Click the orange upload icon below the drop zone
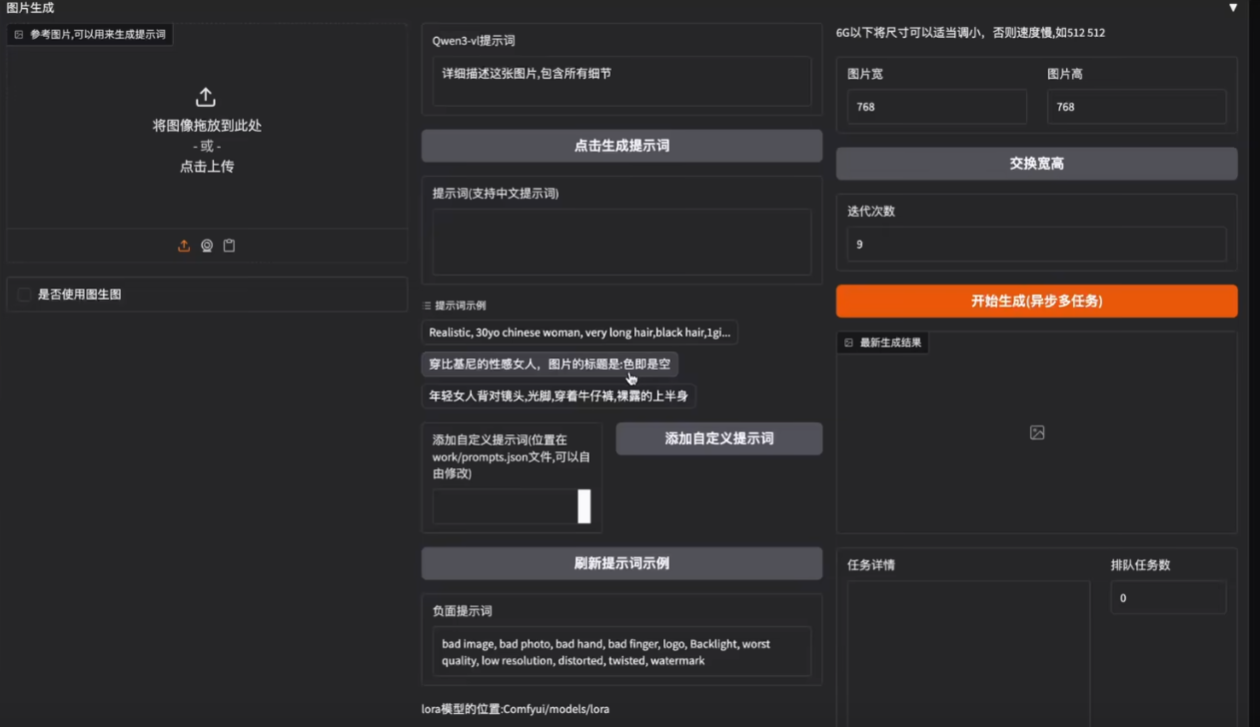The width and height of the screenshot is (1260, 727). click(183, 245)
